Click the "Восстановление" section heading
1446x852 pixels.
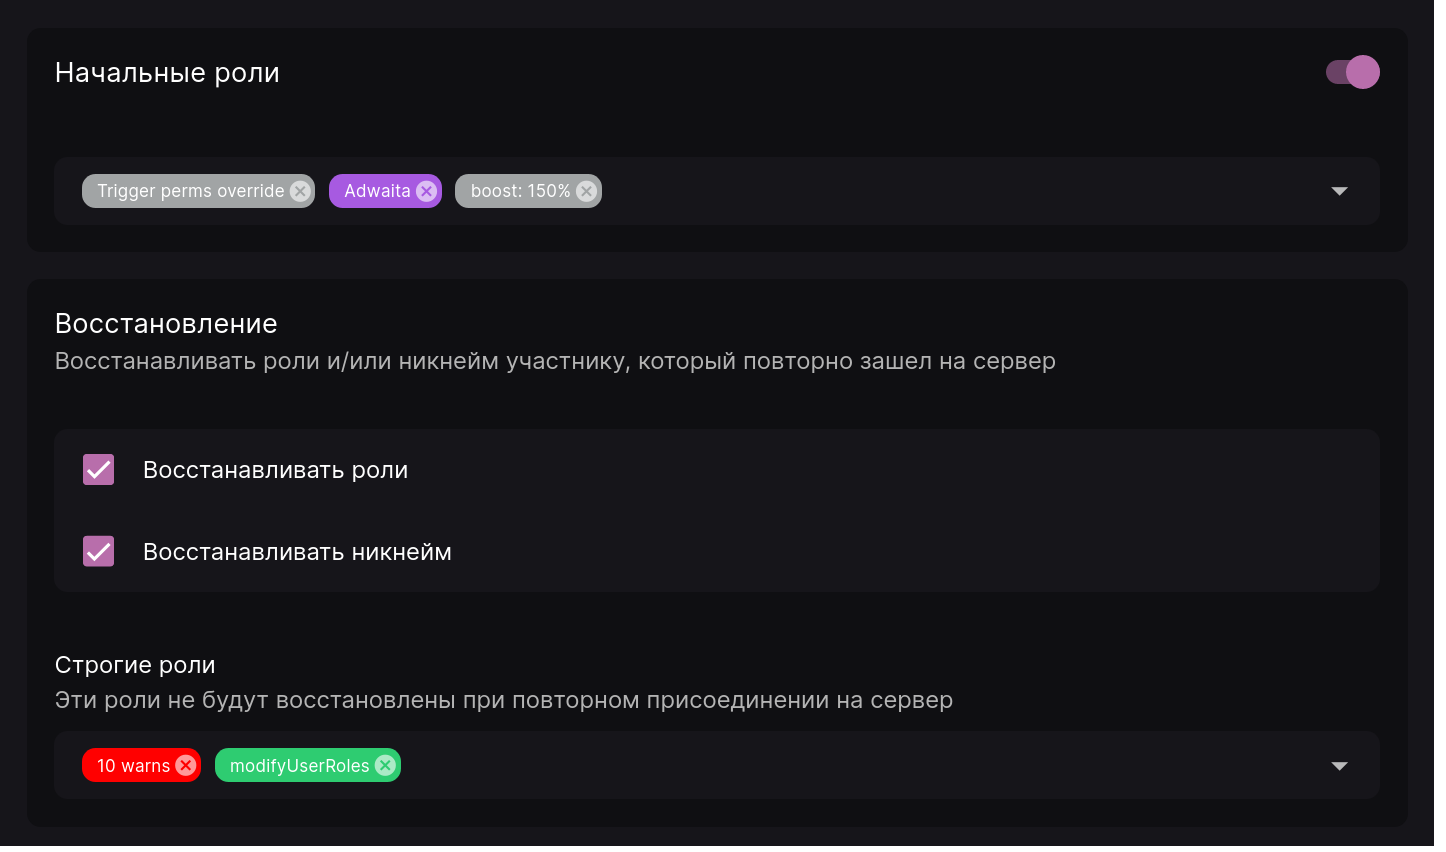point(166,323)
